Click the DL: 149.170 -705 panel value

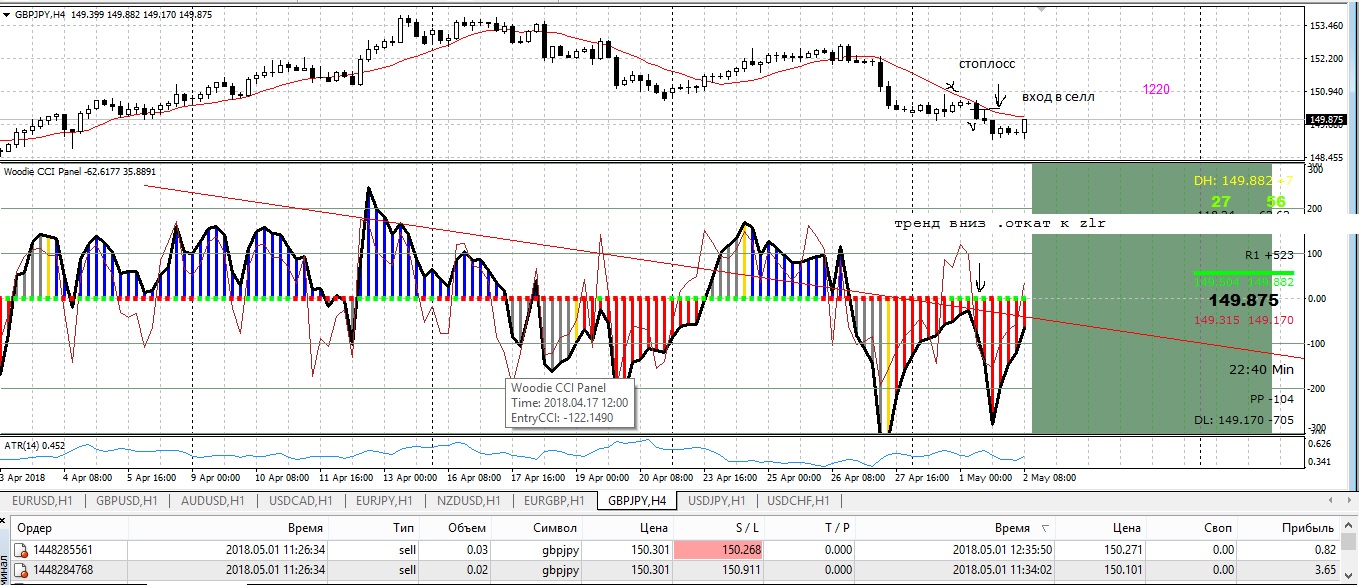[x=1242, y=420]
